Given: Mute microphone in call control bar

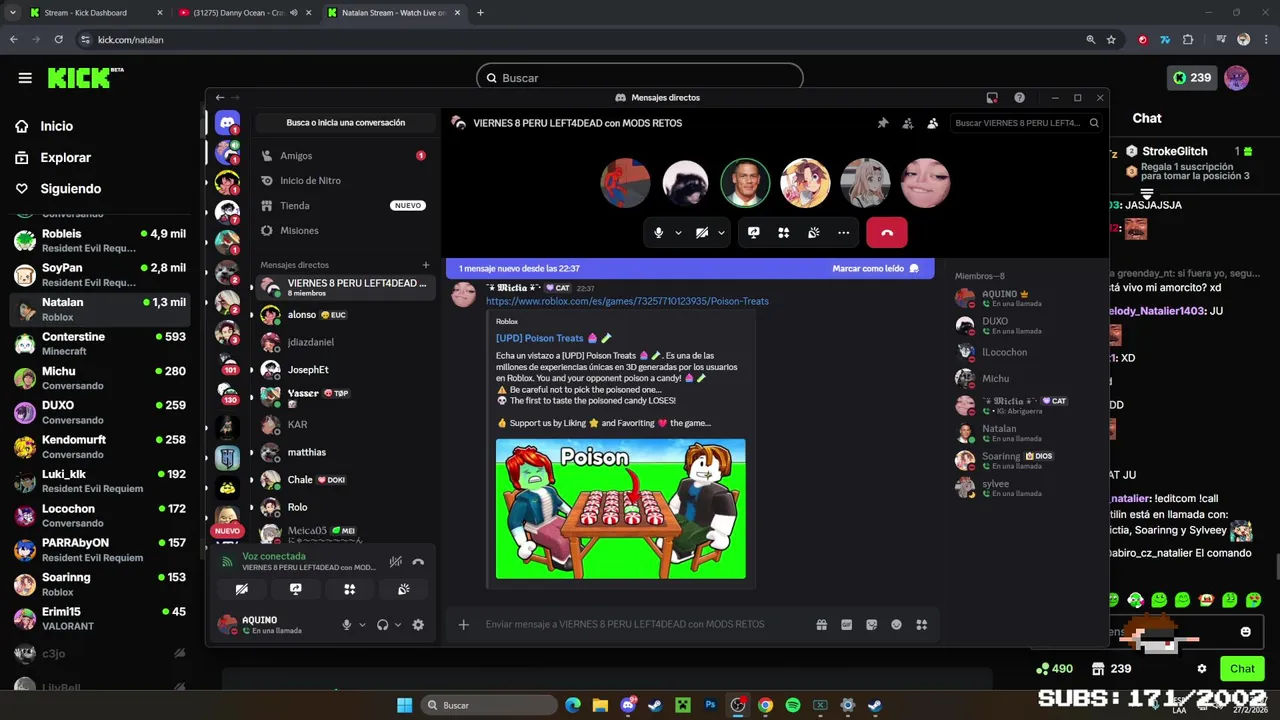Looking at the screenshot, I should [658, 232].
